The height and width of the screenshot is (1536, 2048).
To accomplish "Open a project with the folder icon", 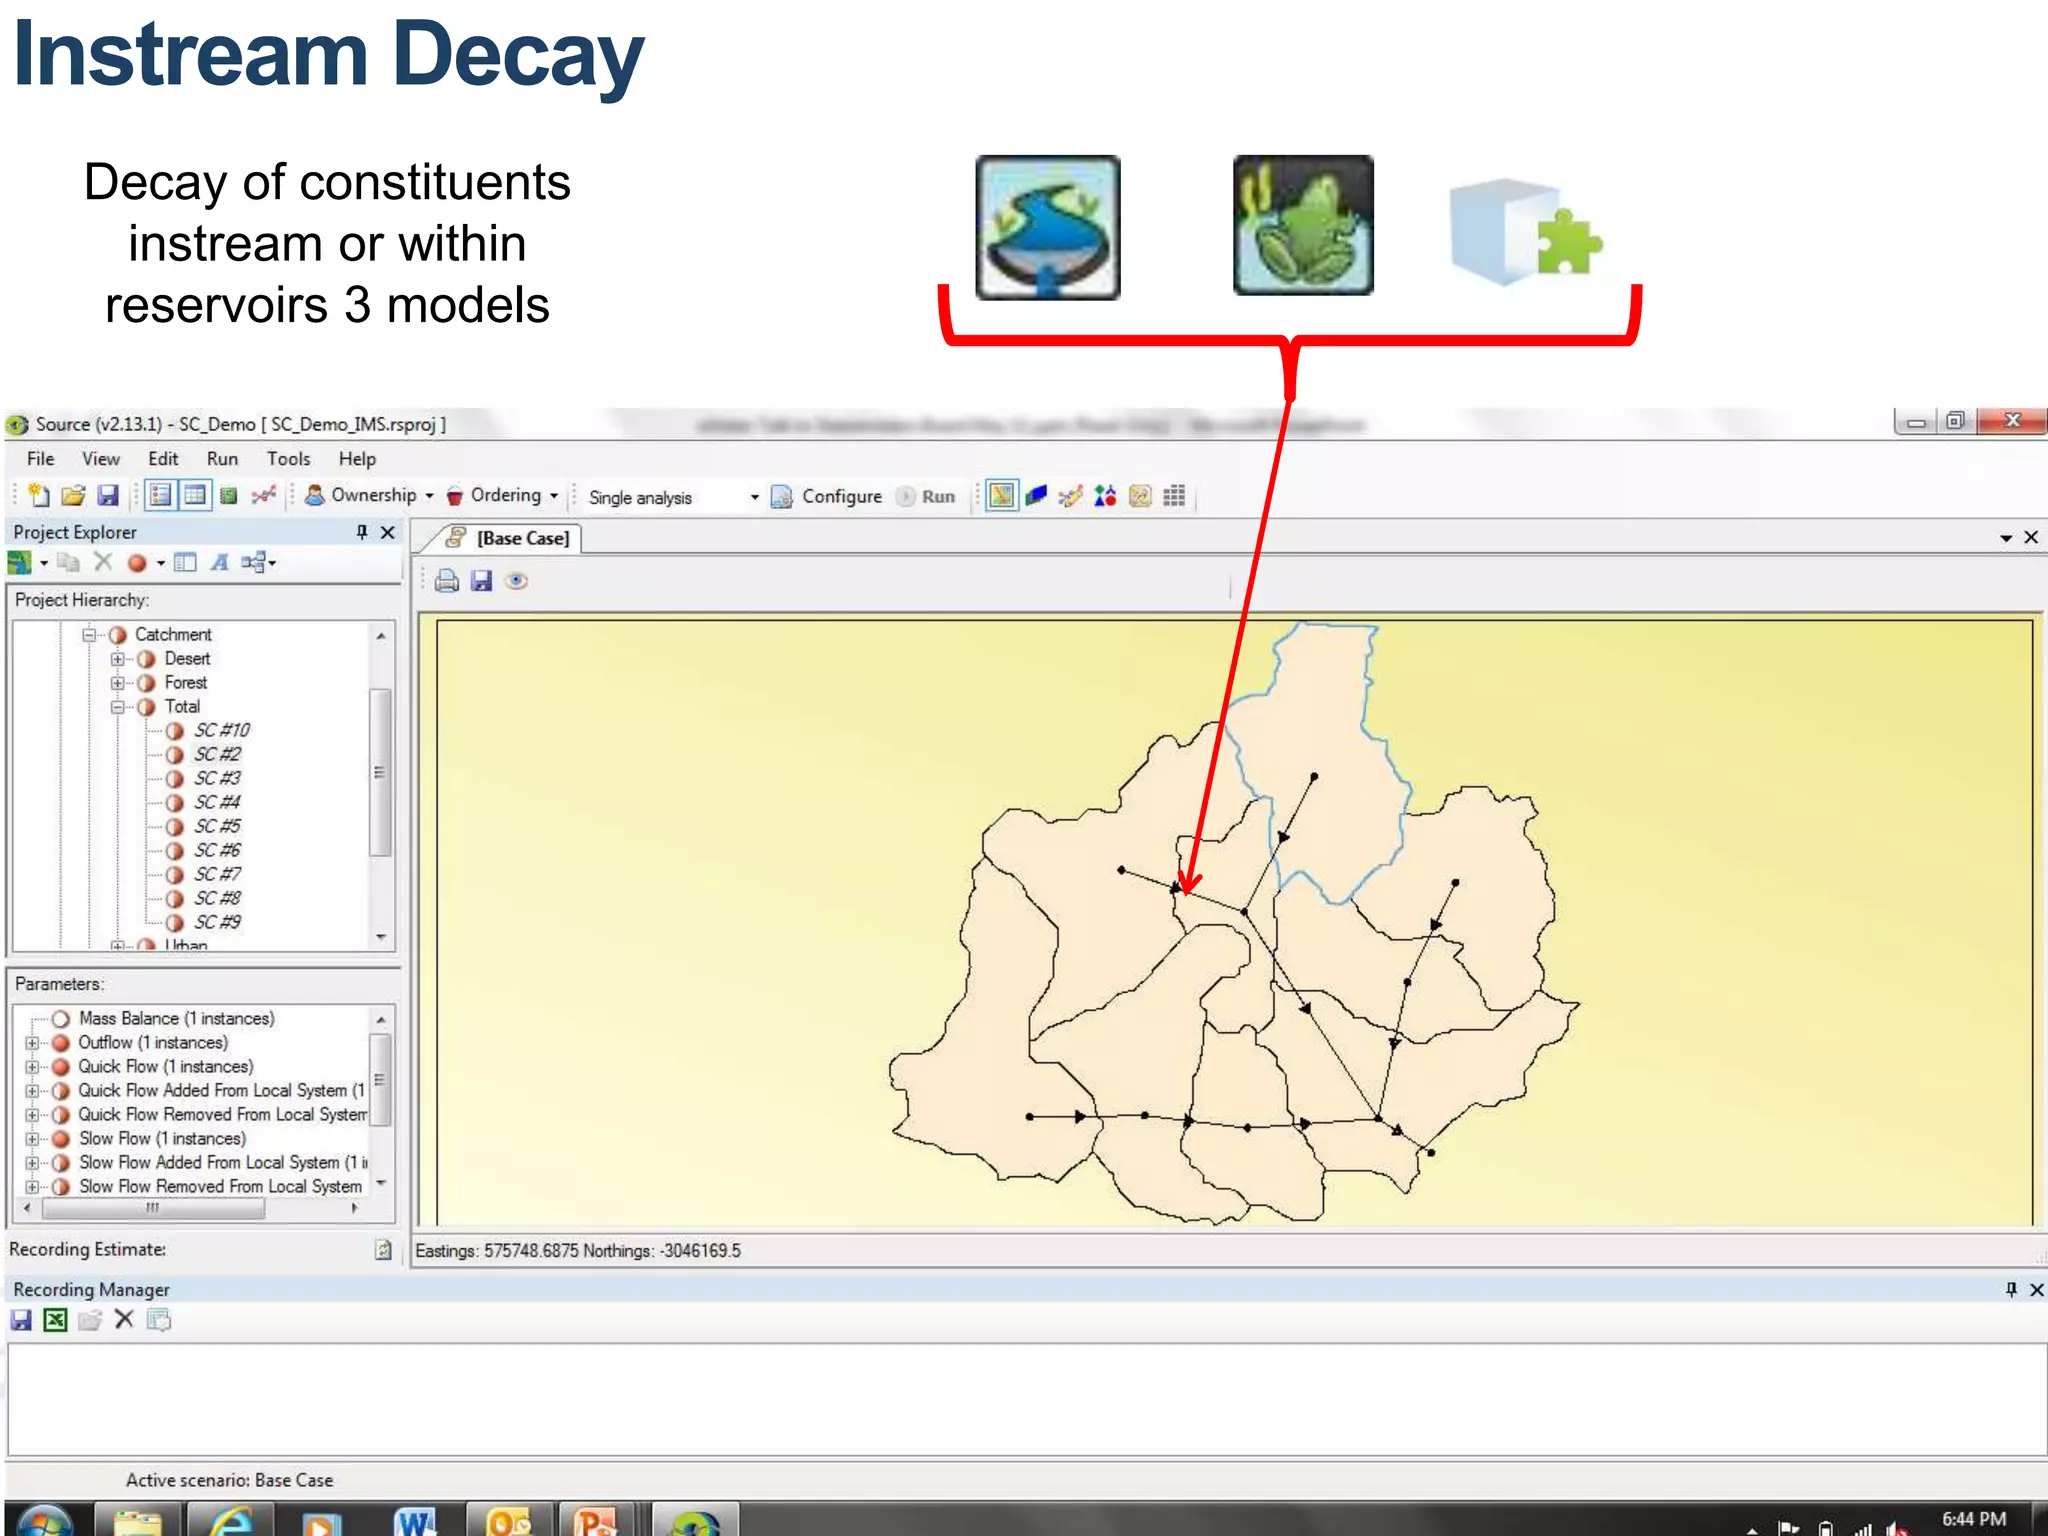I will [73, 495].
